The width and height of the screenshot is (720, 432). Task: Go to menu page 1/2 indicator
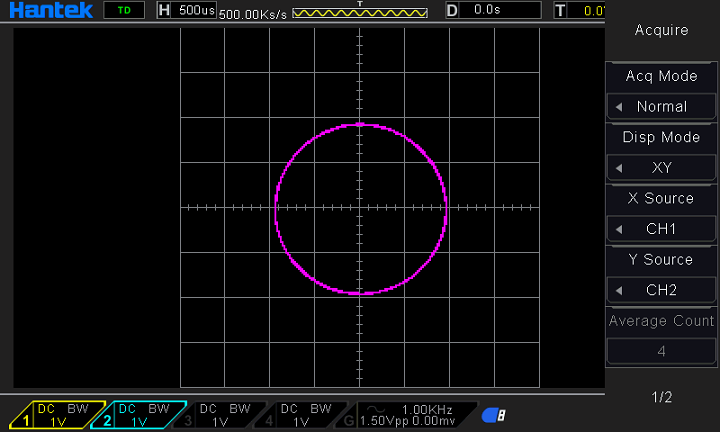coord(661,397)
